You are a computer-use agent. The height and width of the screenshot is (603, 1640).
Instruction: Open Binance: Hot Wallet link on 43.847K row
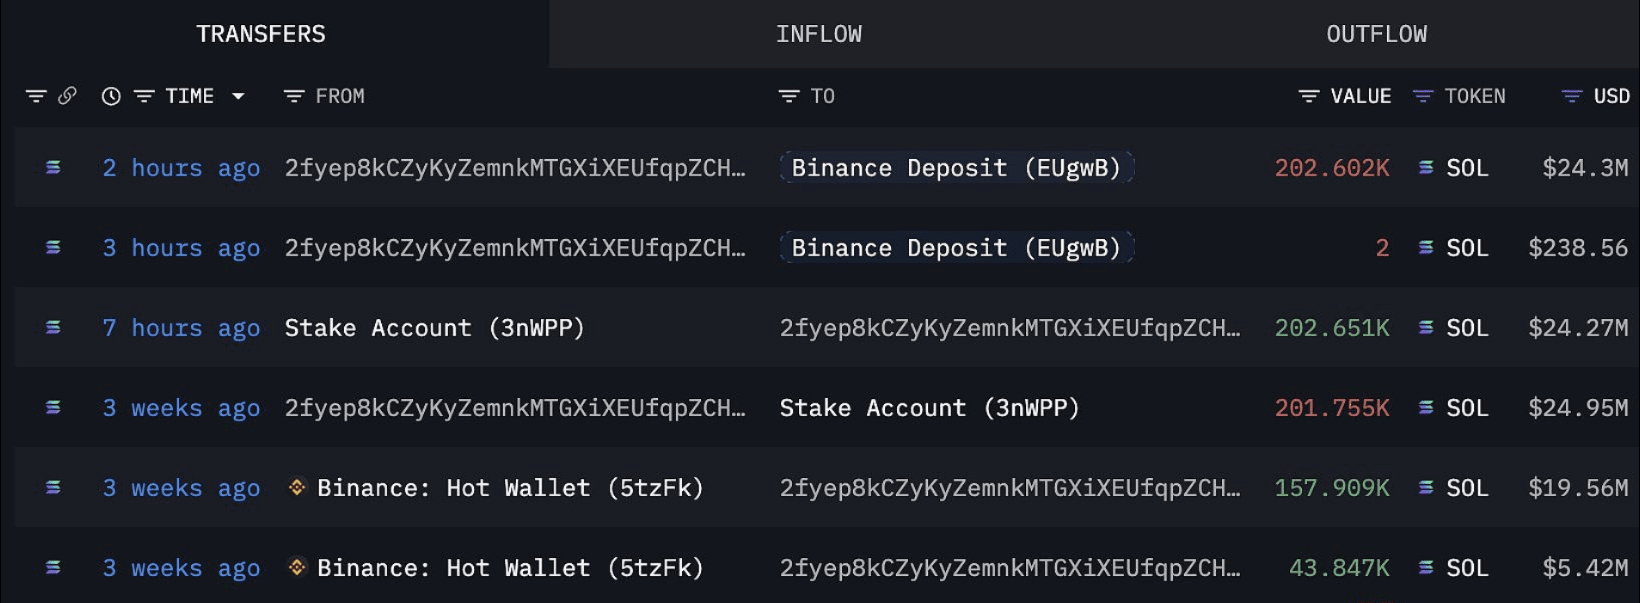(x=510, y=568)
